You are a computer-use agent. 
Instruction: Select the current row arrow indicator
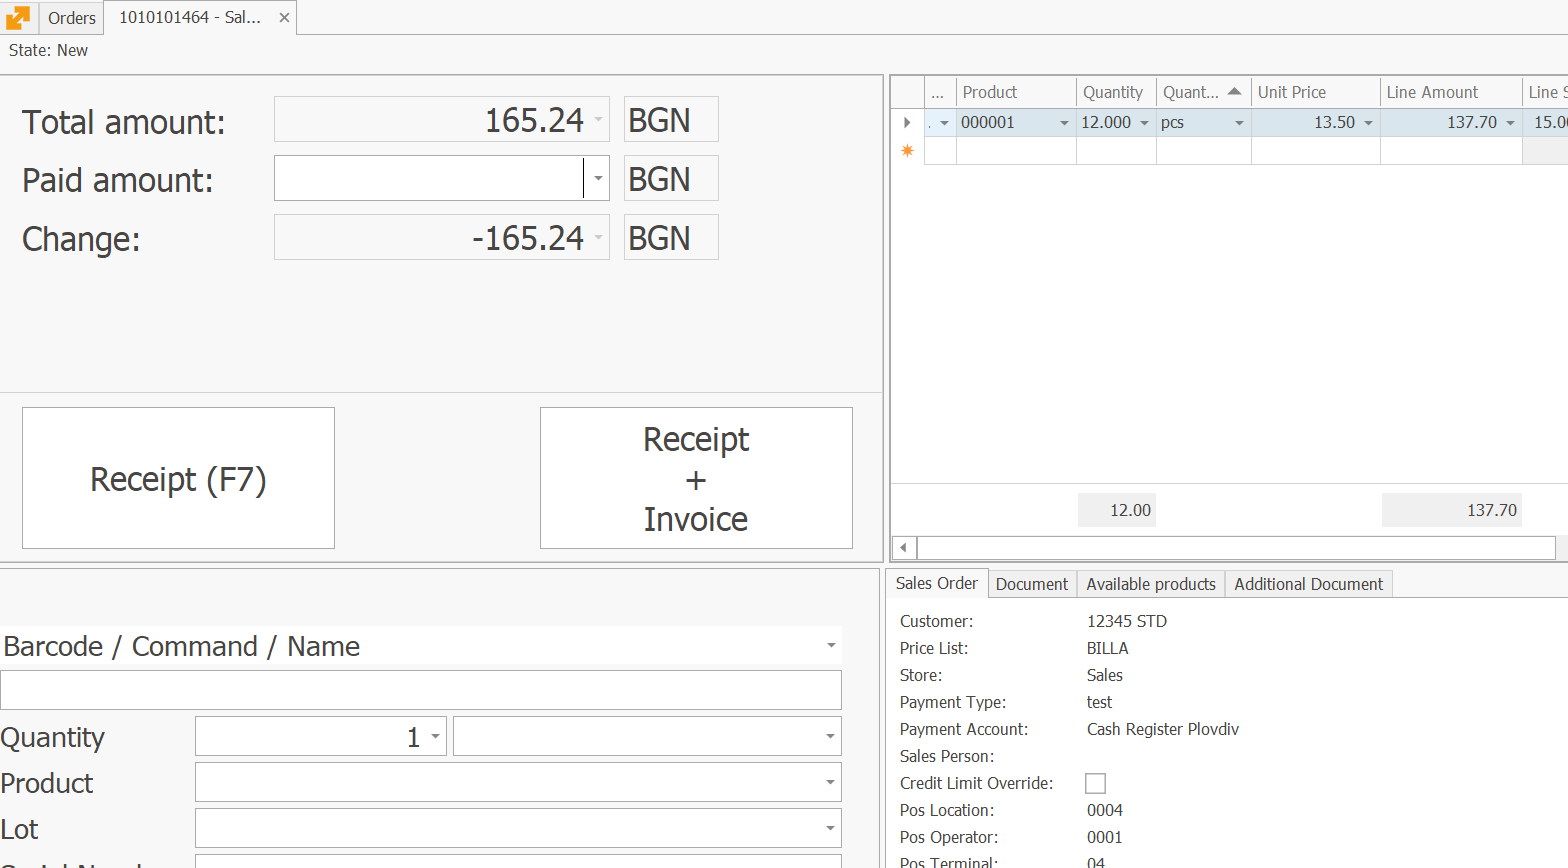pos(907,123)
